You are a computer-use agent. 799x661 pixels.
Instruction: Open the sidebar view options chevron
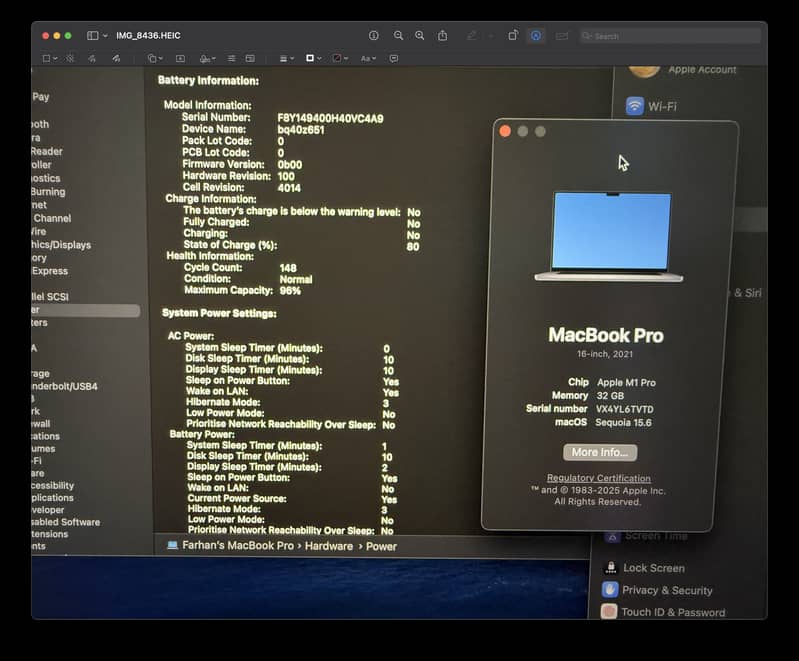click(105, 35)
